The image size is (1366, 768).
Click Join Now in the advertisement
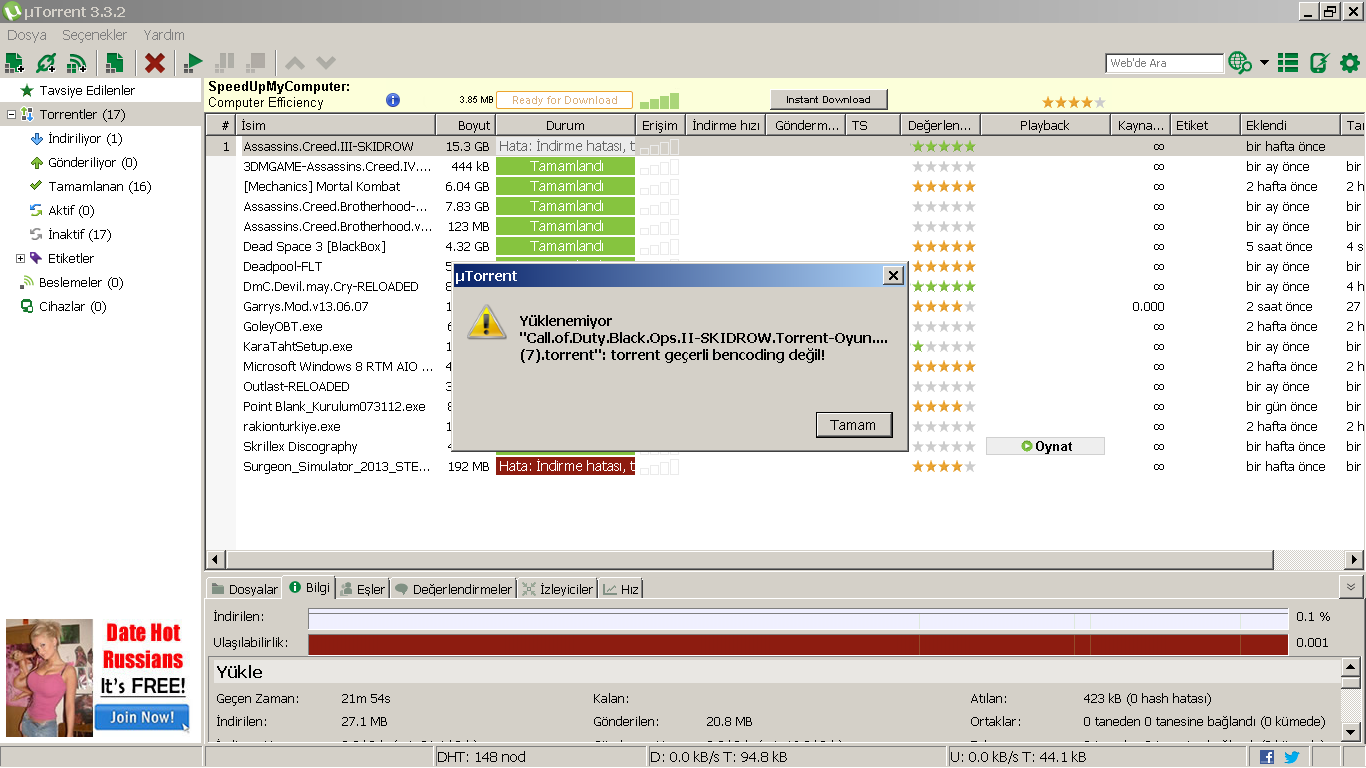[x=141, y=717]
